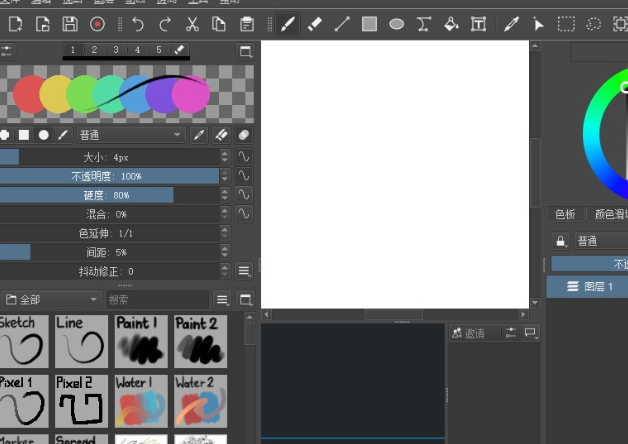
Task: Open chat options menu next to 邀请
Action: [x=531, y=333]
